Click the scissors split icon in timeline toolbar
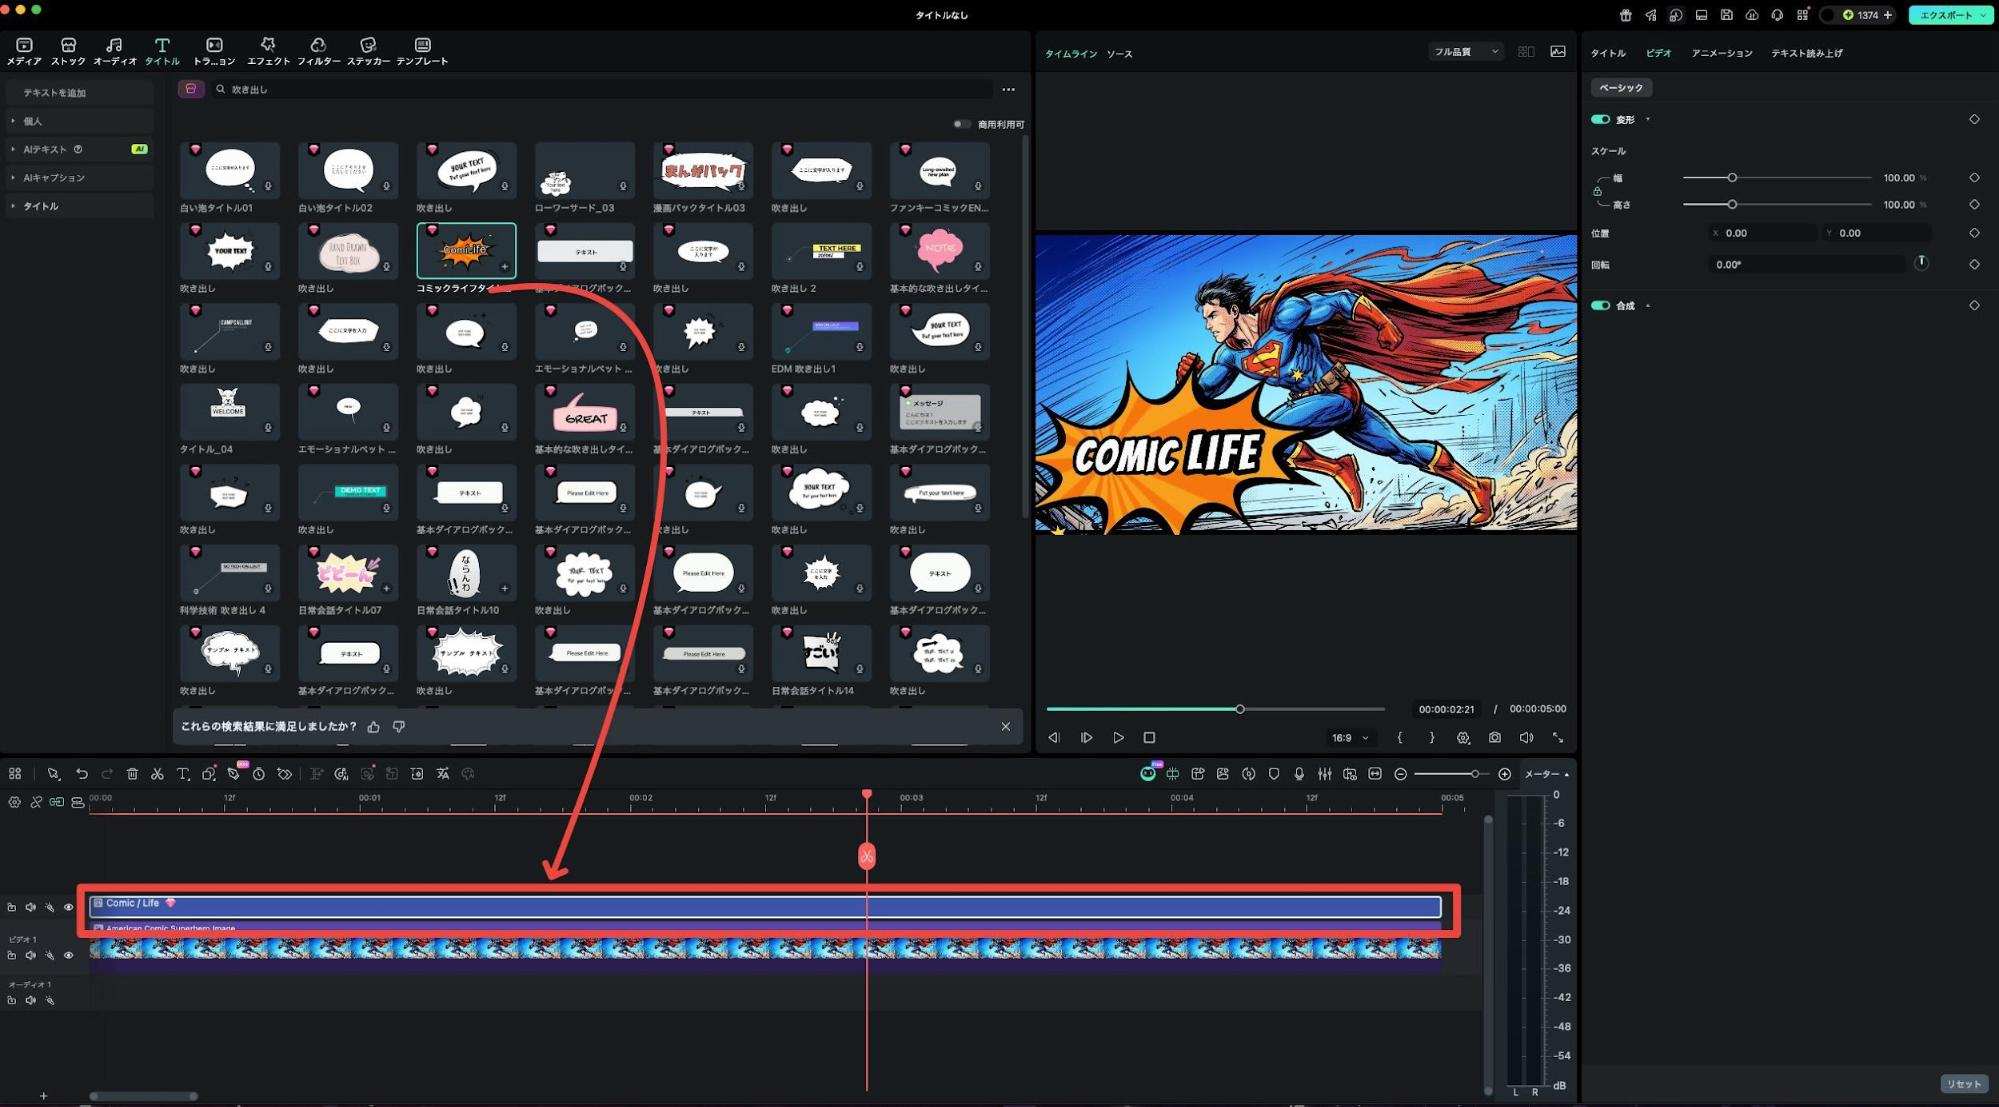Viewport: 1999px width, 1107px height. pyautogui.click(x=157, y=774)
